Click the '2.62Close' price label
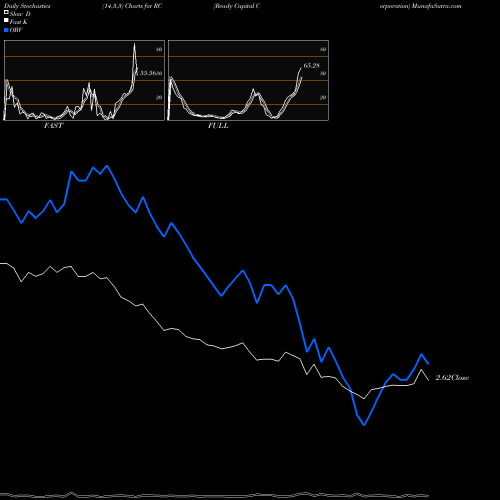This screenshot has height=500, width=500. coord(452,378)
